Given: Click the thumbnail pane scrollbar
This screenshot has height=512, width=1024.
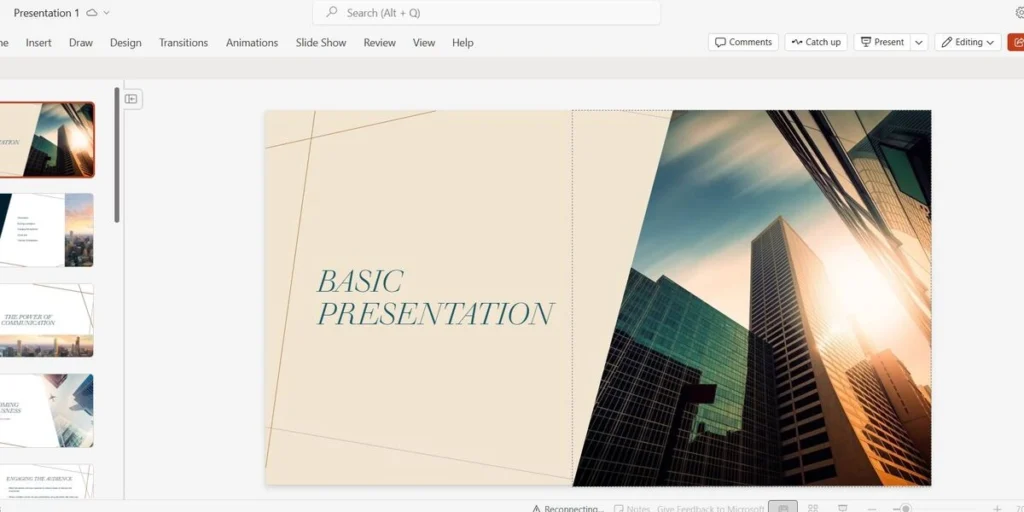Looking at the screenshot, I should (117, 155).
